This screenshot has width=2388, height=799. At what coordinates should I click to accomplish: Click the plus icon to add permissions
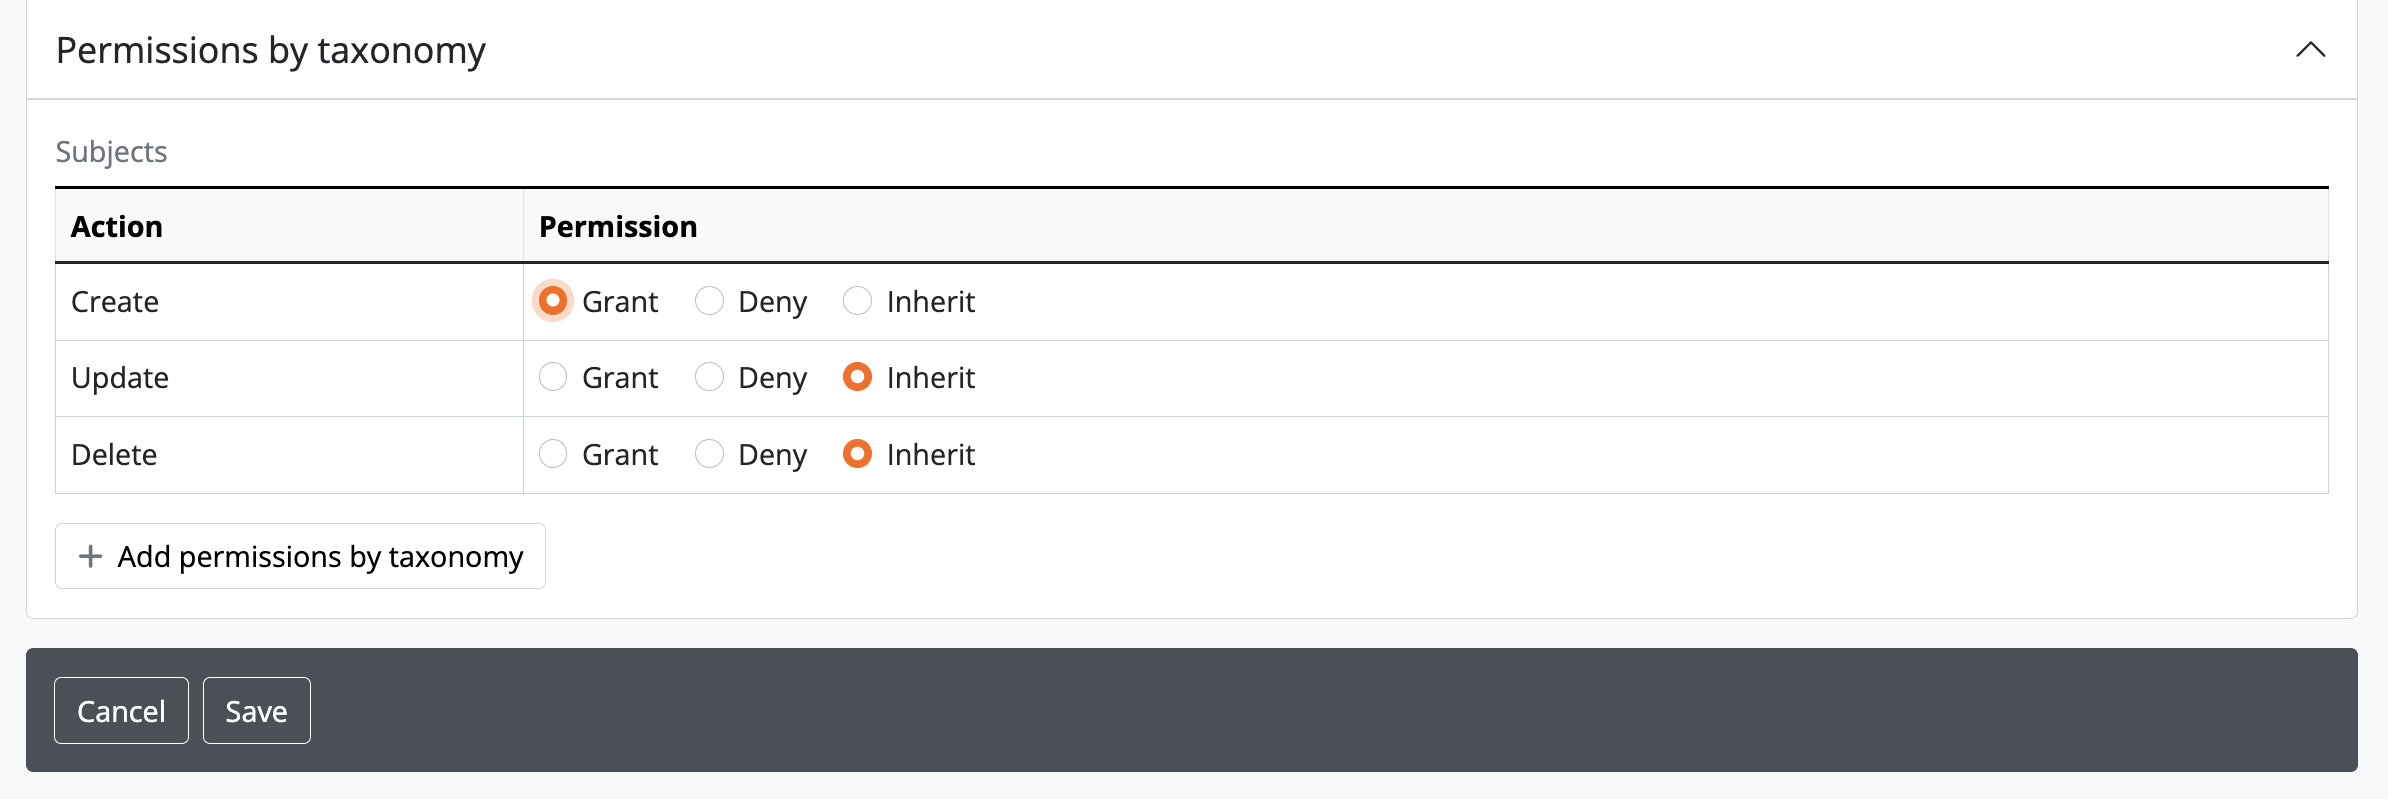click(x=91, y=556)
